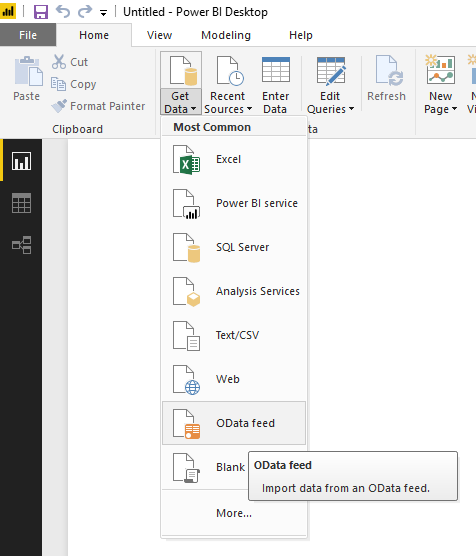Click the Undo arrow icon
The width and height of the screenshot is (476, 556).
tap(63, 12)
